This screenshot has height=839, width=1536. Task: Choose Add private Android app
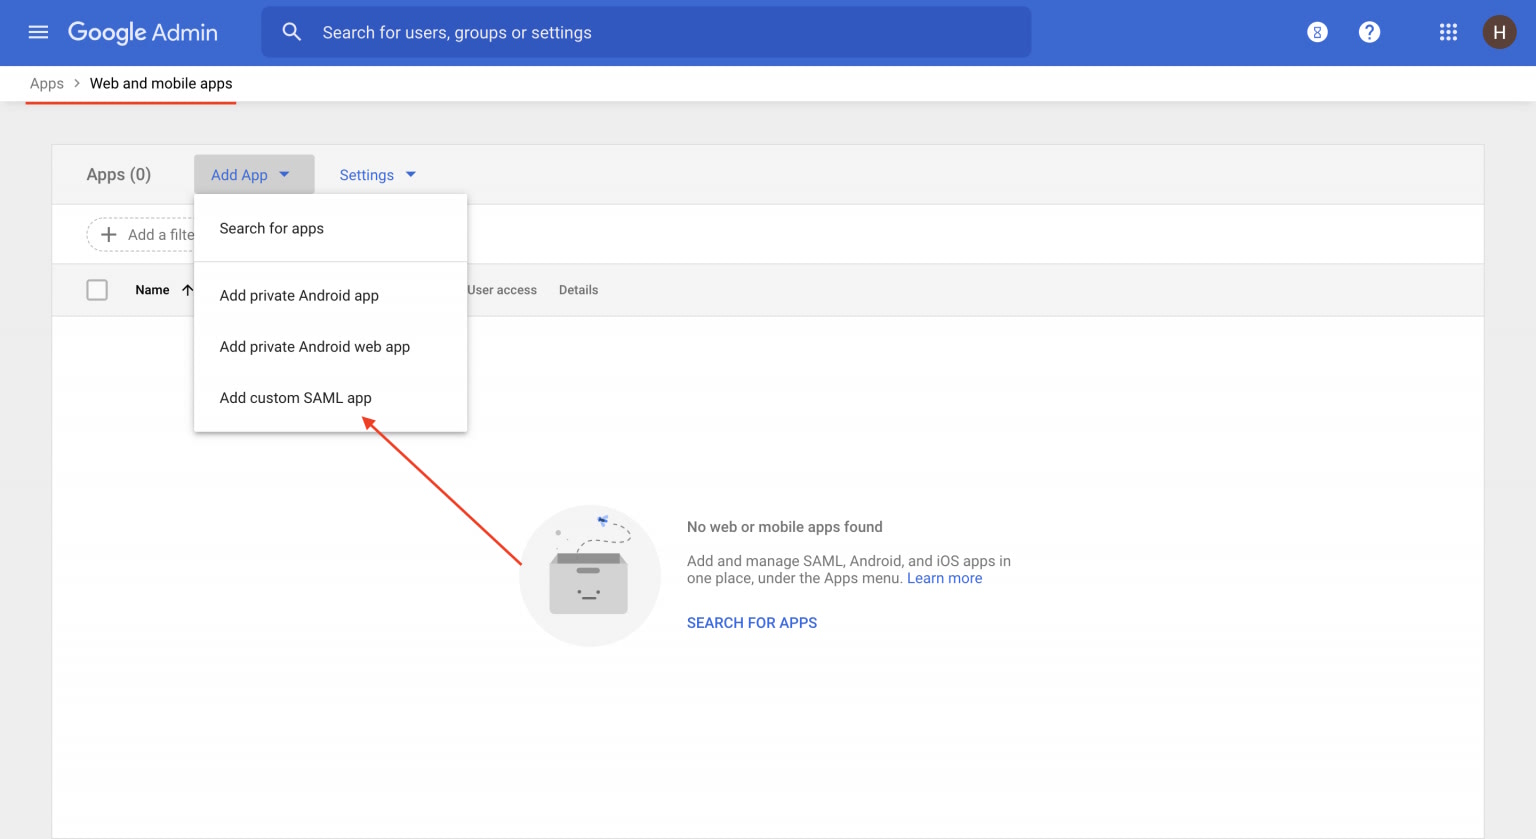pos(299,296)
